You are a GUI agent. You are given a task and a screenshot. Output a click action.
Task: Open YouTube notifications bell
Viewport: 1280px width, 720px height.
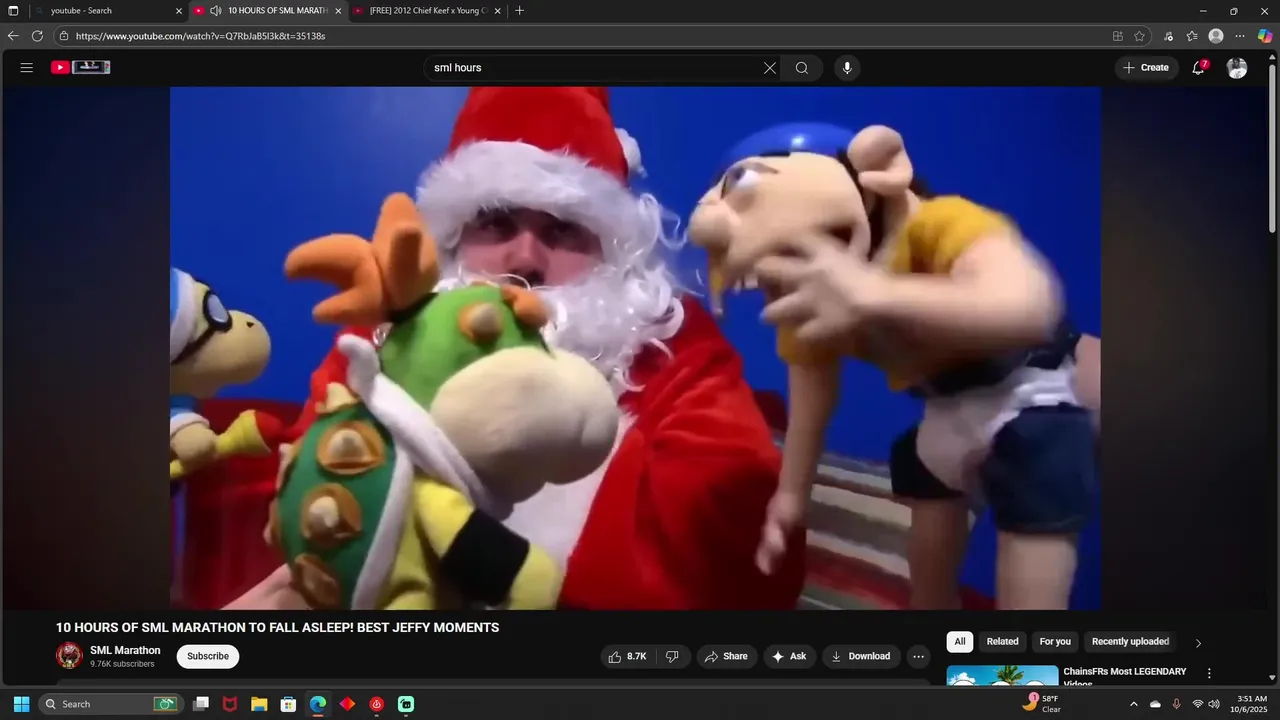click(1198, 68)
